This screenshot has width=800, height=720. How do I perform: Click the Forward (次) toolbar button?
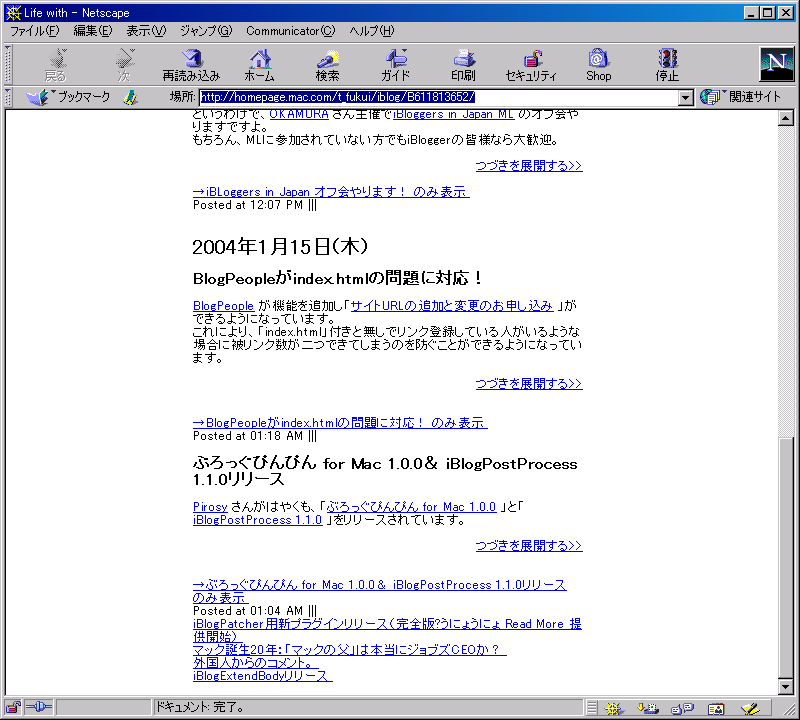(x=124, y=65)
